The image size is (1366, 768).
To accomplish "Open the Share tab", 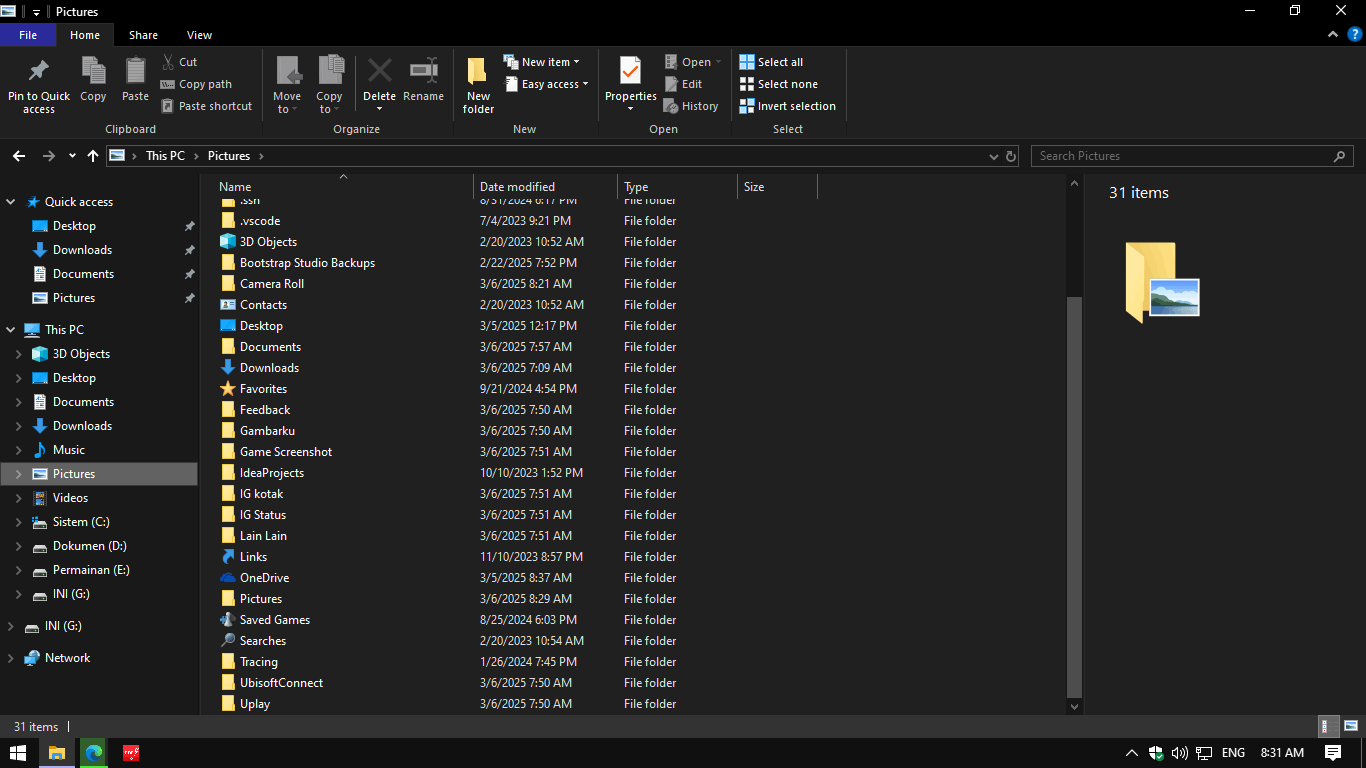I will tap(143, 34).
